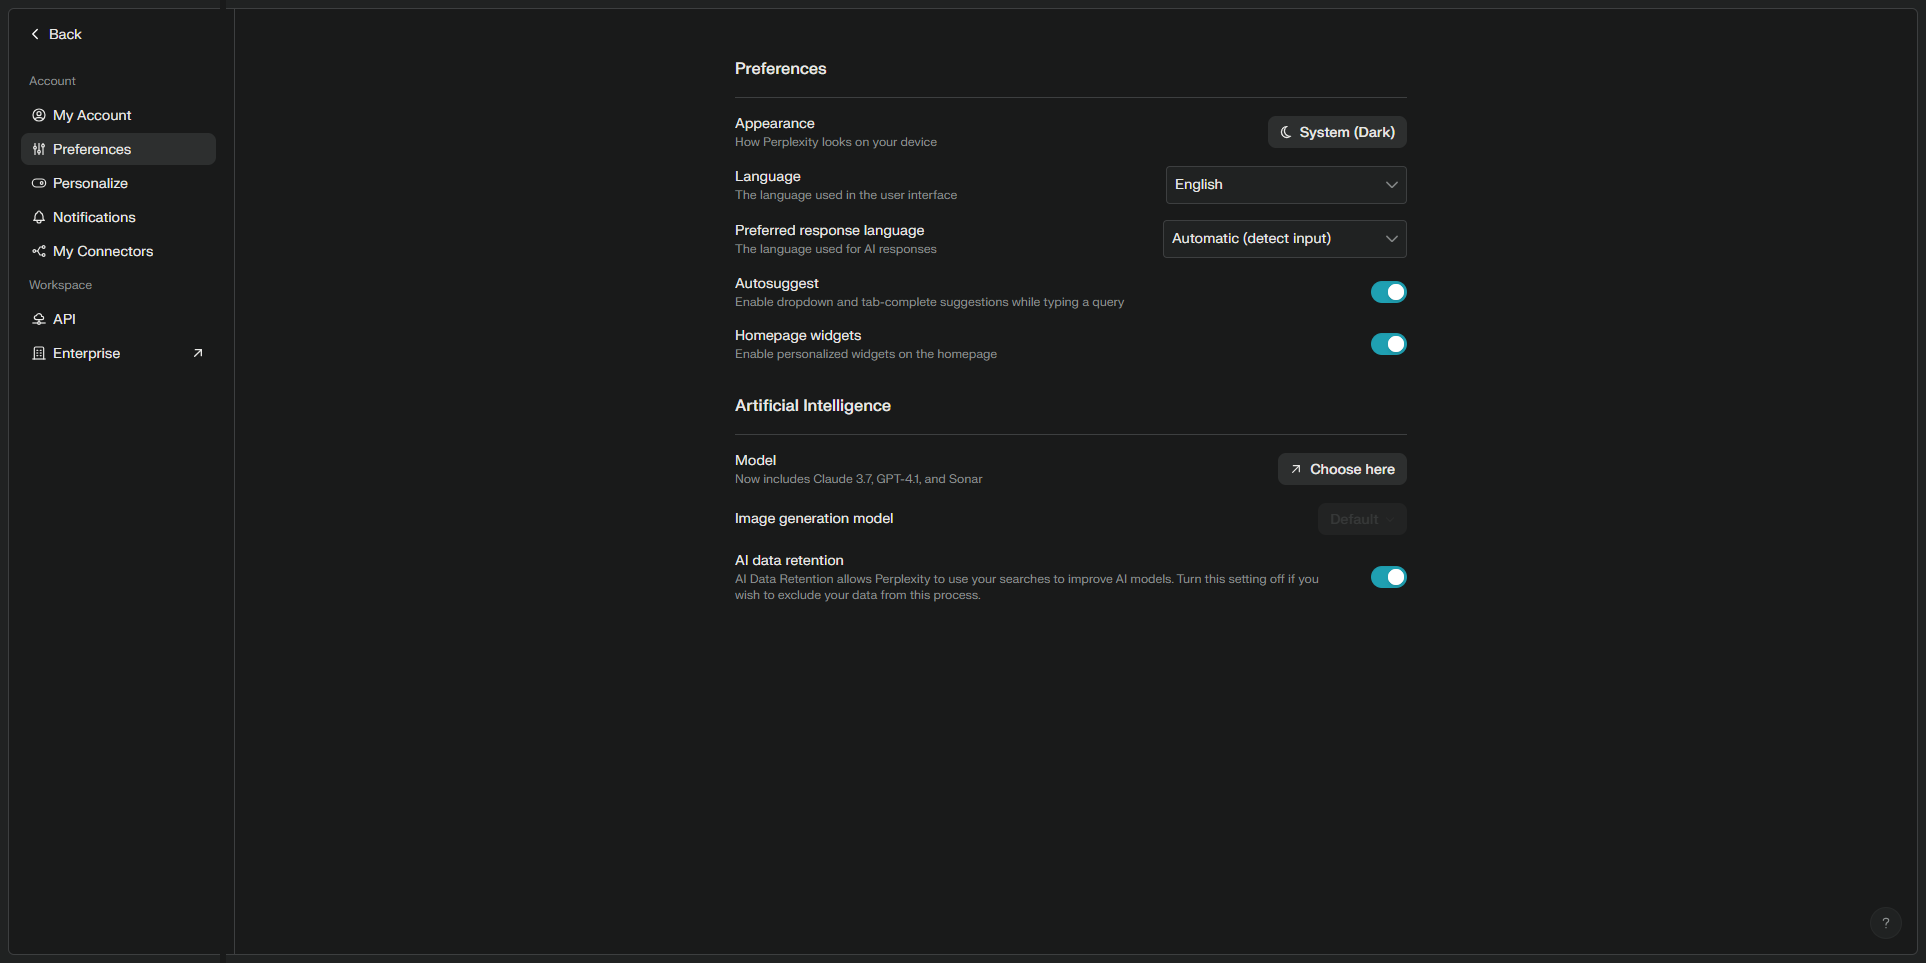Click the API icon under Workspace

[x=39, y=319]
